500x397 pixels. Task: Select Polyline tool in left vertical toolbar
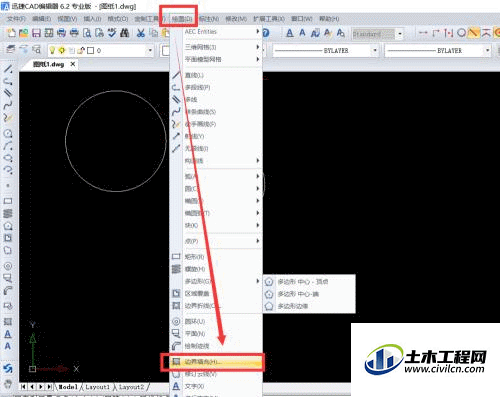(8, 81)
